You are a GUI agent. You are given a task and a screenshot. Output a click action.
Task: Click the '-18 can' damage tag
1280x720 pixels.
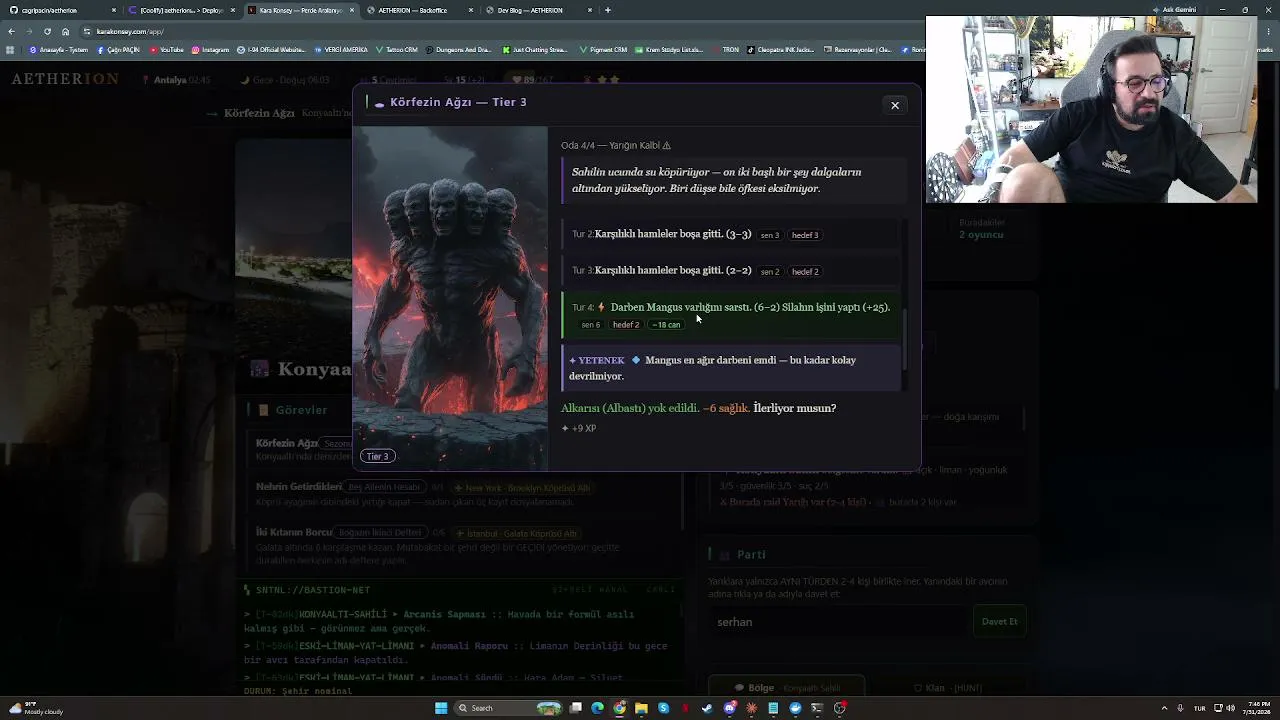tap(666, 325)
